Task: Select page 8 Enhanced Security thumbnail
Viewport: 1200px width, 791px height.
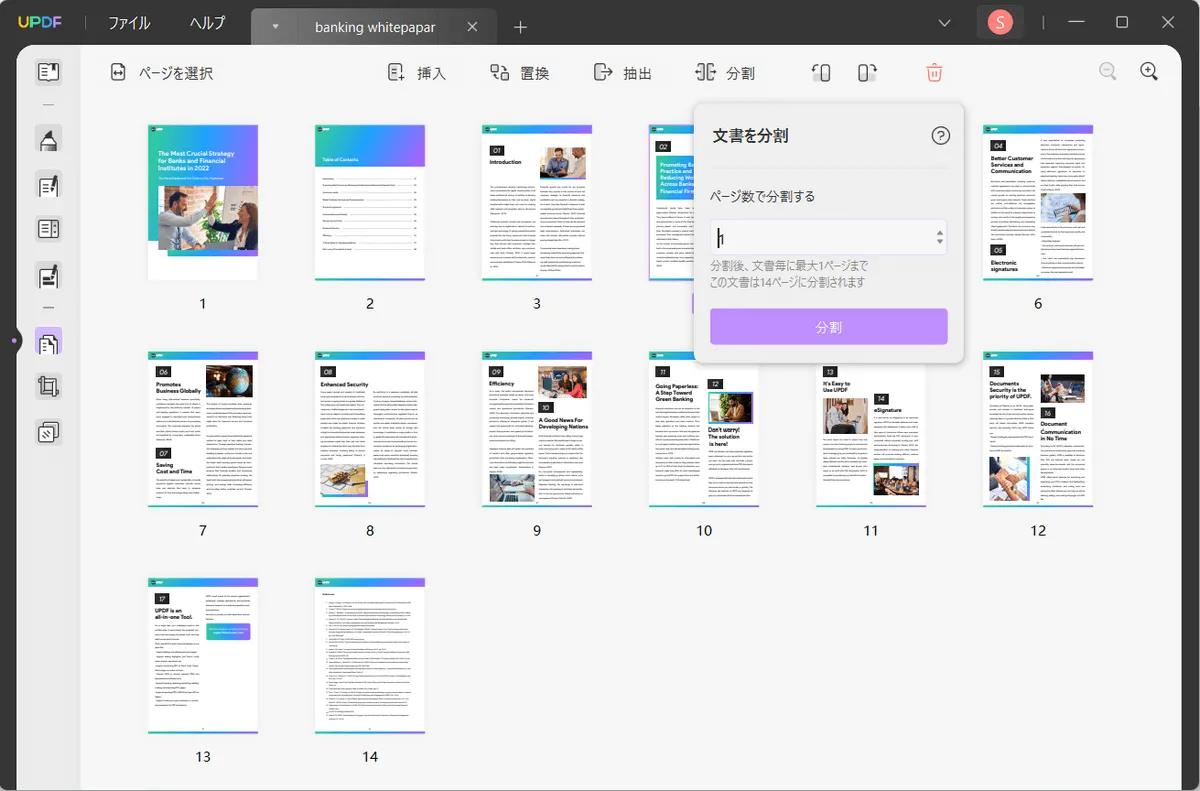Action: coord(370,430)
